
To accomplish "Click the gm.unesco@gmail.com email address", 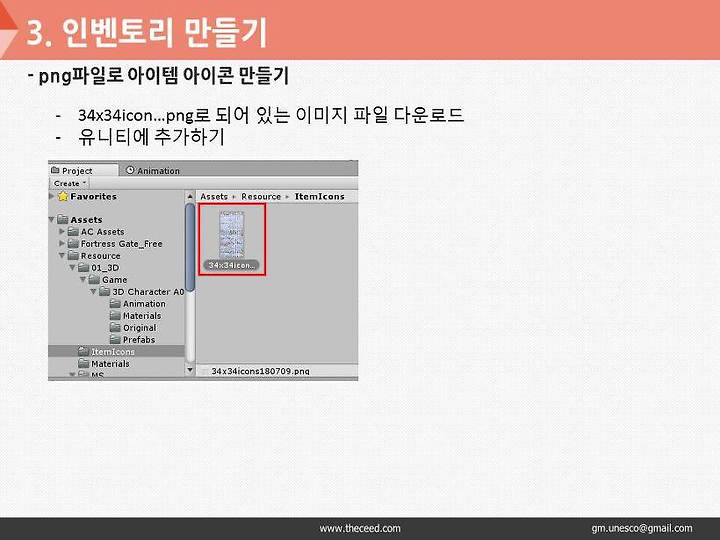I will pyautogui.click(x=642, y=528).
